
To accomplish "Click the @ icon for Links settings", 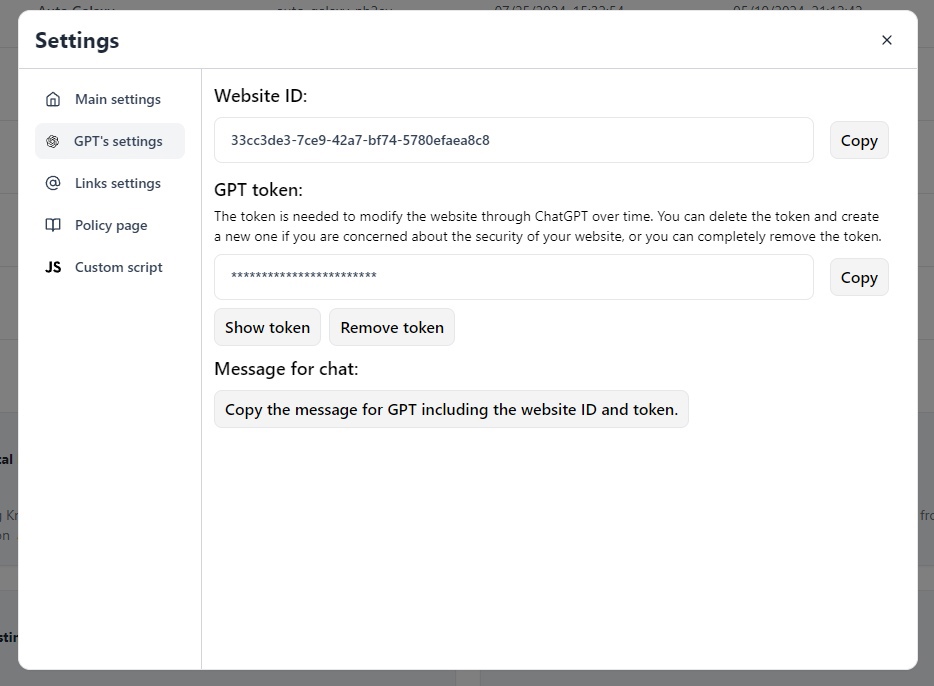I will [53, 183].
